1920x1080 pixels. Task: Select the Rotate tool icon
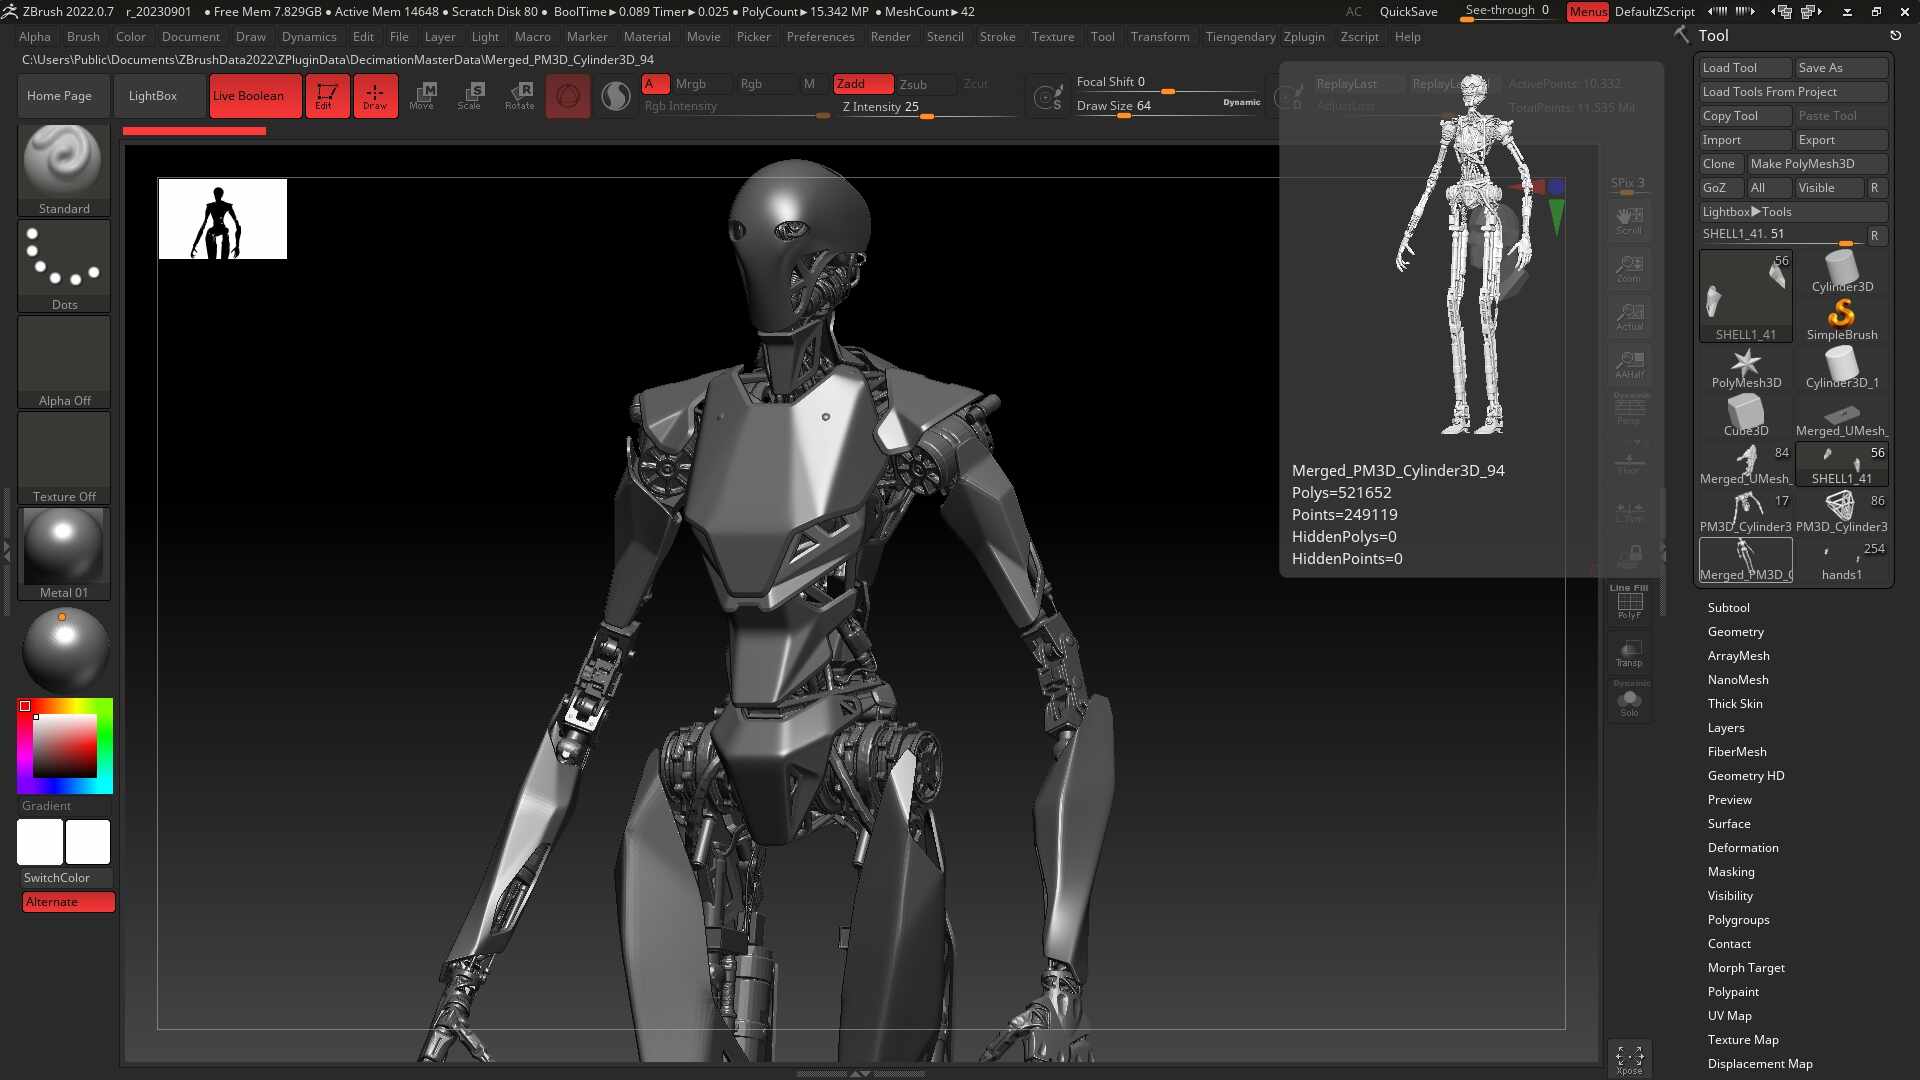pos(519,96)
